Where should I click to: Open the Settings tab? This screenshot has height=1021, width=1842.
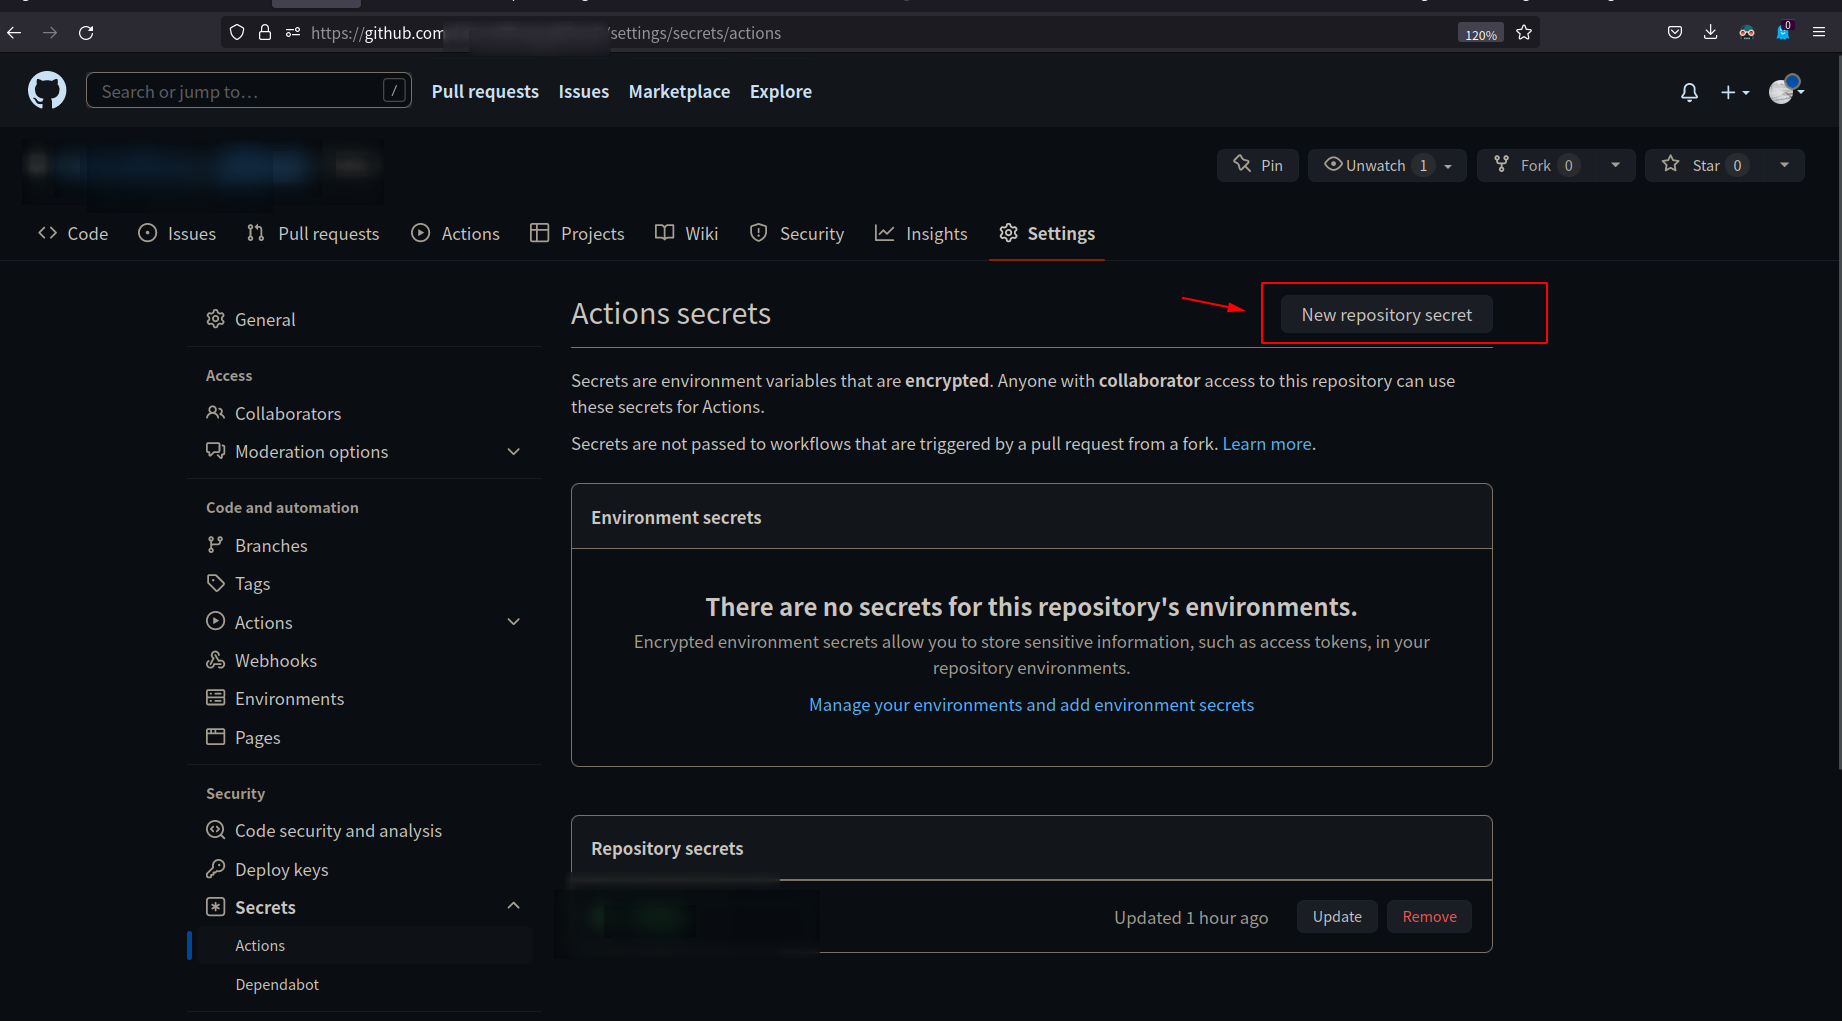tap(1047, 233)
